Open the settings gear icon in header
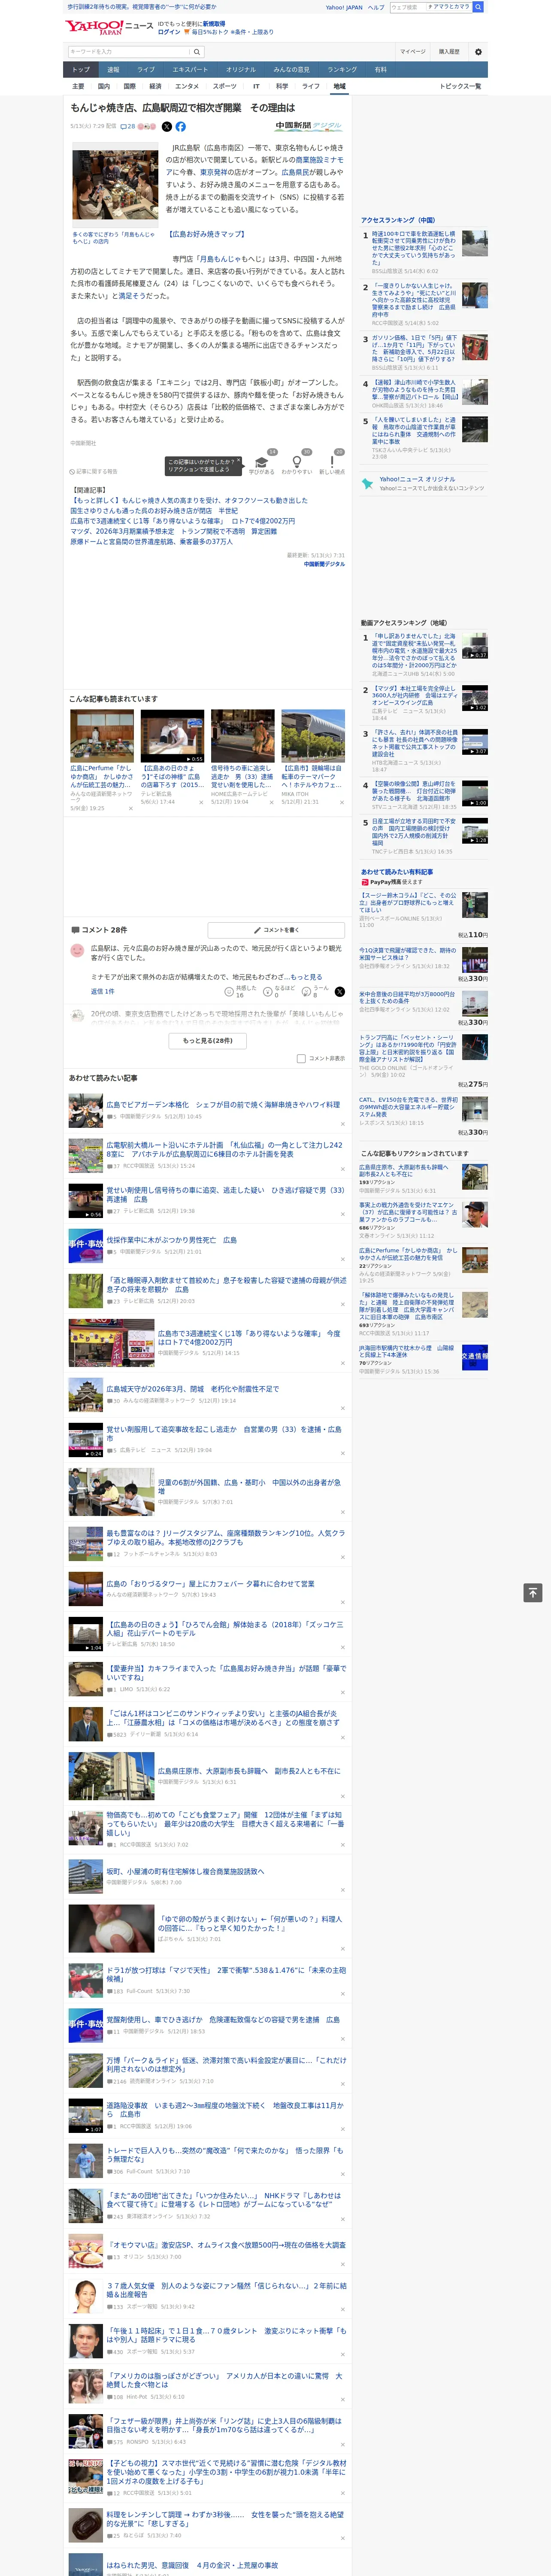 coord(477,52)
